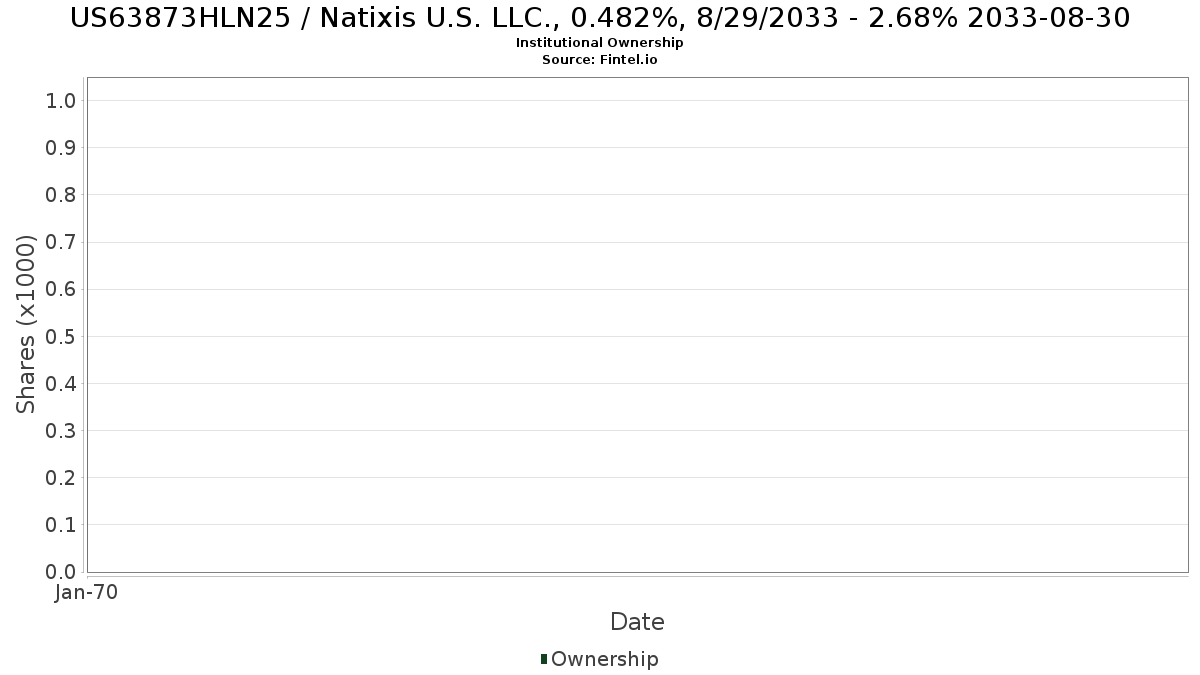Click the Jan-70 x-axis tick label

click(x=87, y=593)
